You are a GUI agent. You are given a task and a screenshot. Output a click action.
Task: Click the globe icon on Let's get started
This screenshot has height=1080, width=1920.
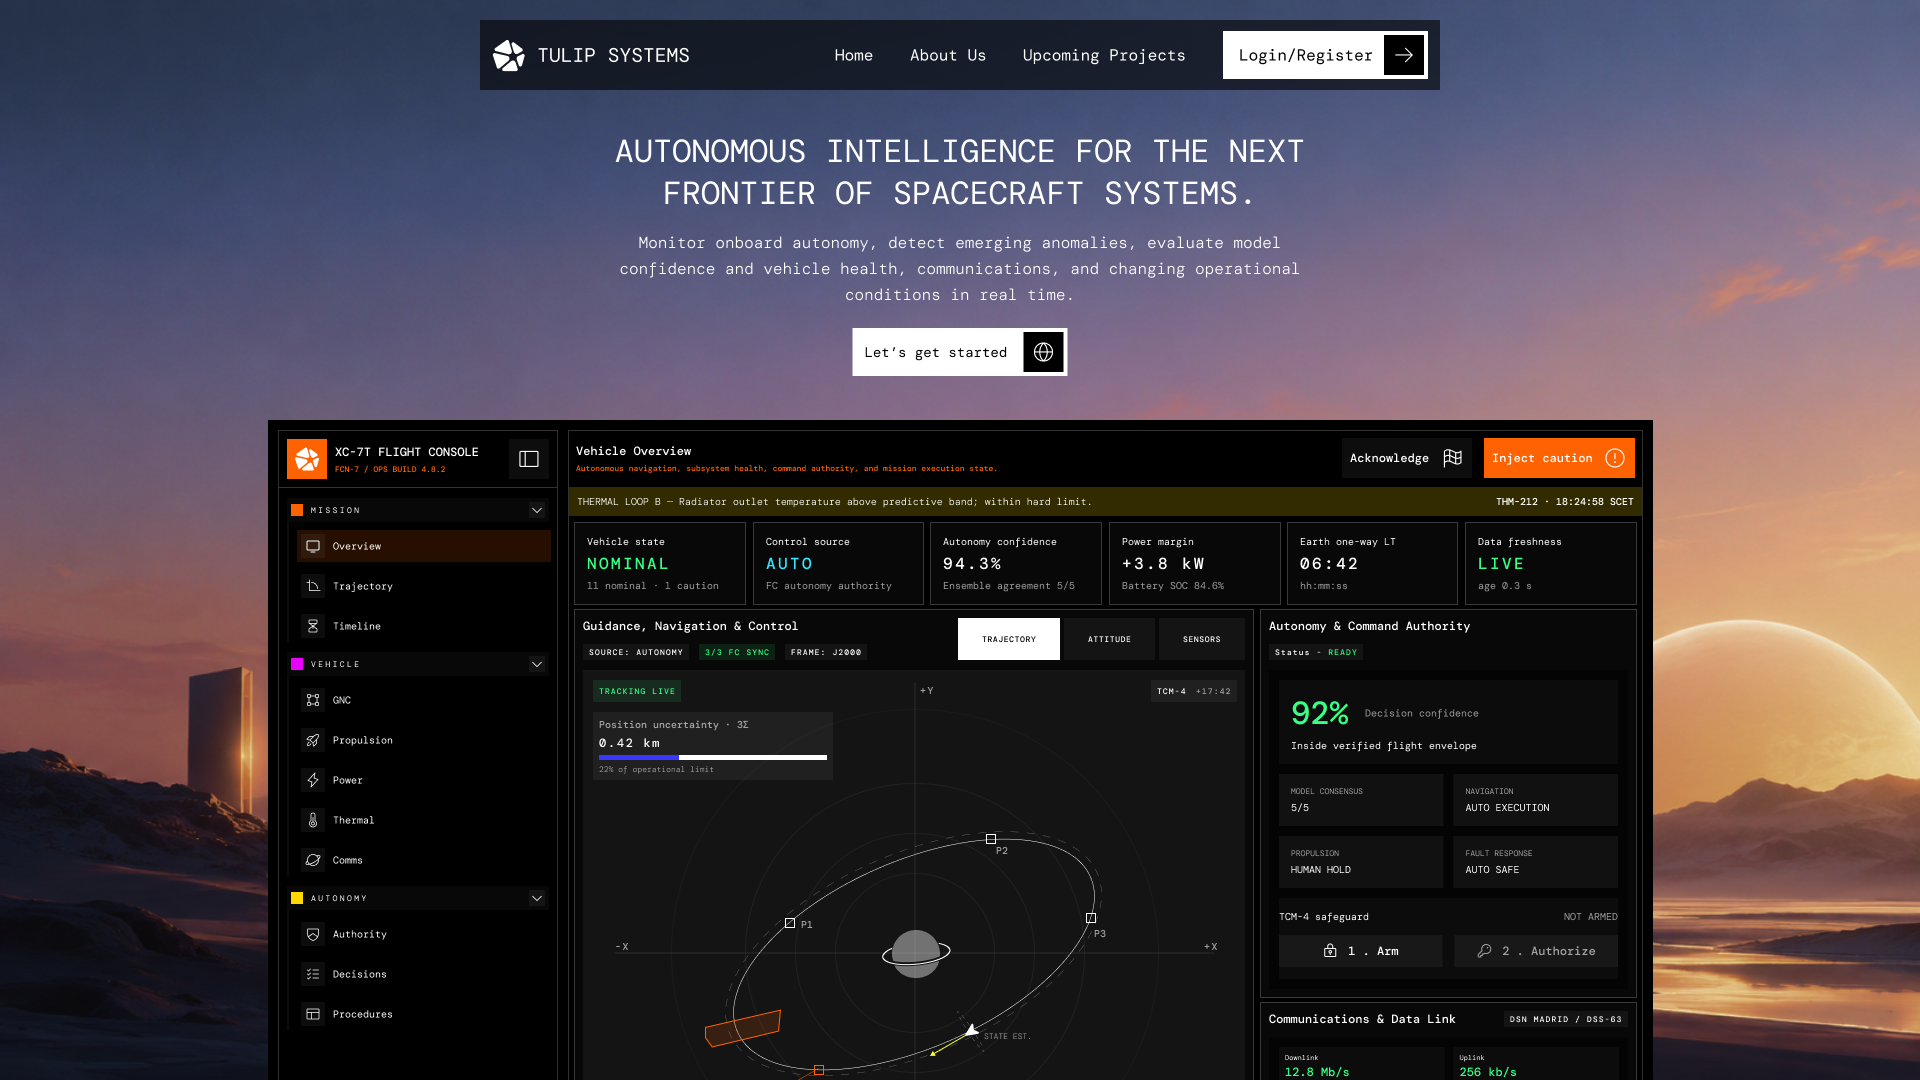[x=1043, y=352]
